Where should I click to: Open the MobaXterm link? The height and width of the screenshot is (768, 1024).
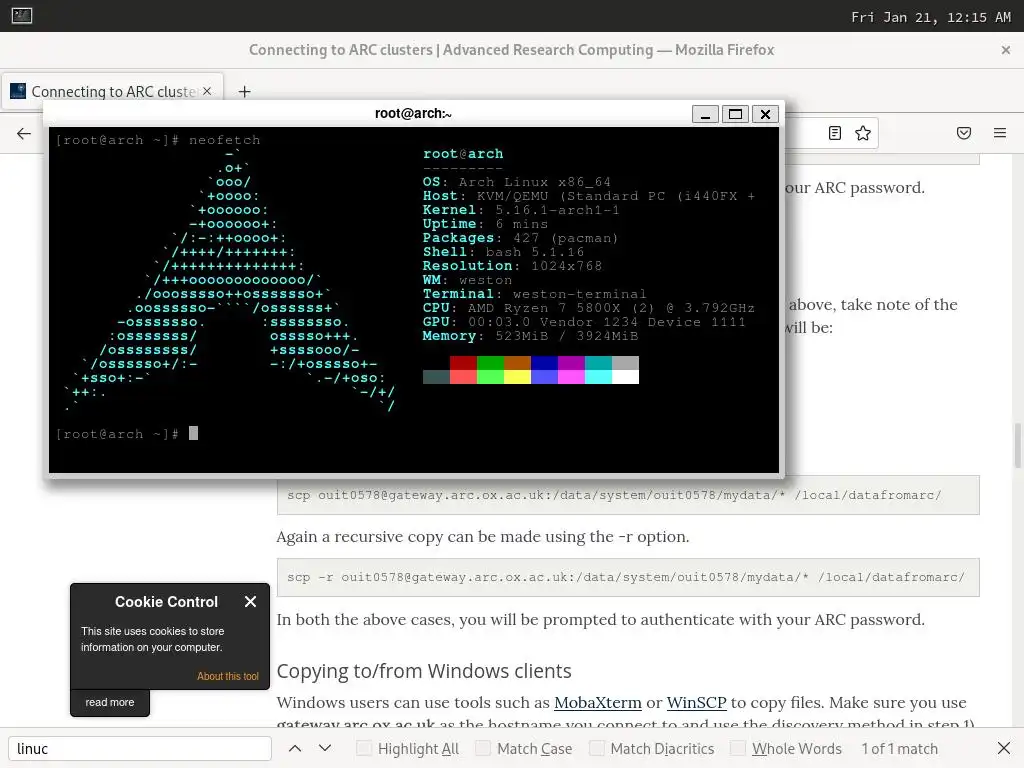coord(598,703)
